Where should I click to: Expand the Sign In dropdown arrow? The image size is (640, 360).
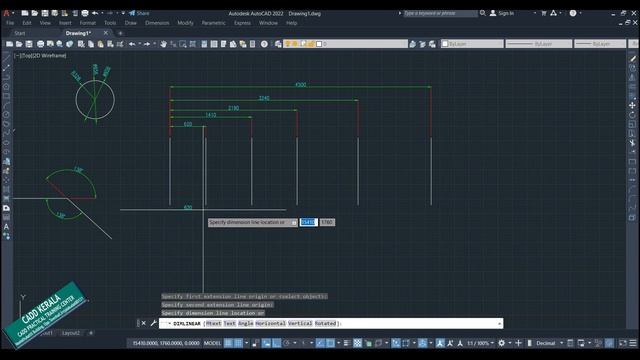point(535,13)
